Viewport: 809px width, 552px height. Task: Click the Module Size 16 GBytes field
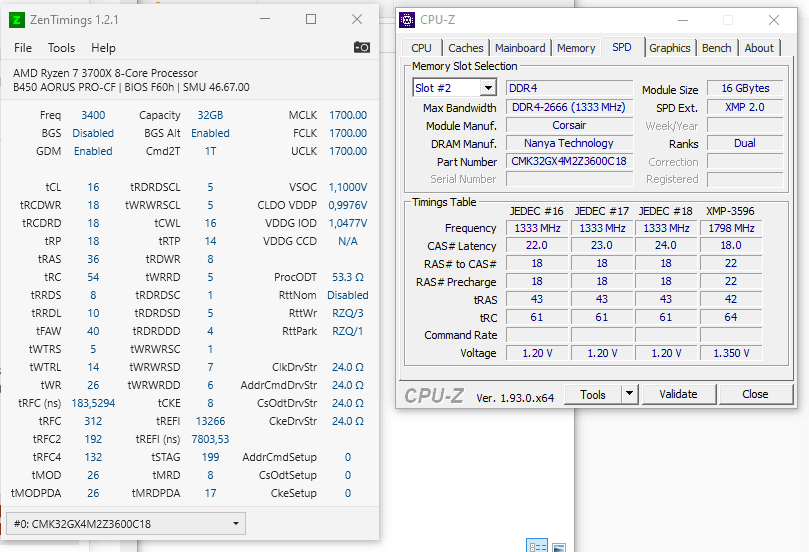point(745,88)
